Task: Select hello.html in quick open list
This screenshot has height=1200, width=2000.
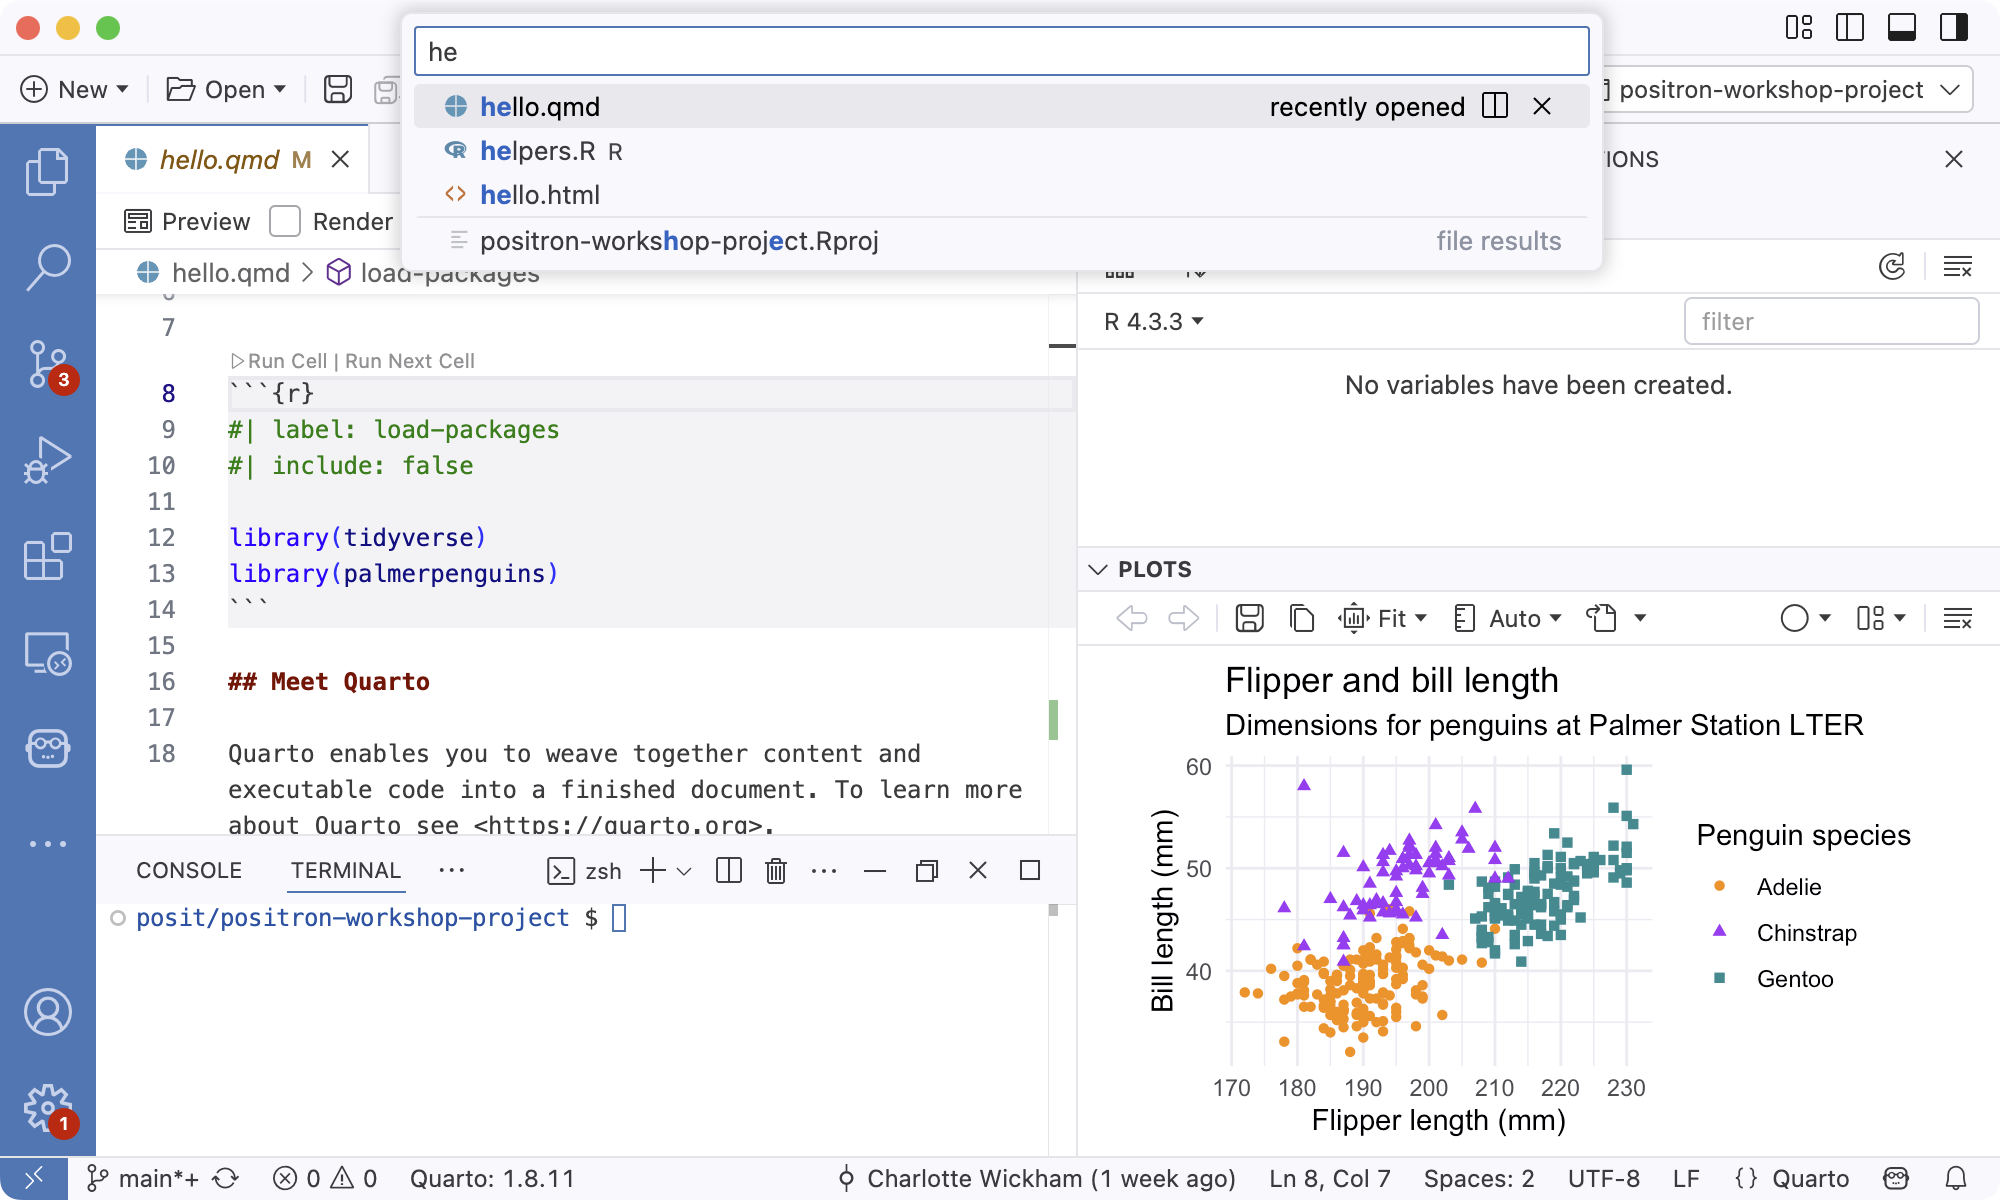Action: tap(1001, 195)
